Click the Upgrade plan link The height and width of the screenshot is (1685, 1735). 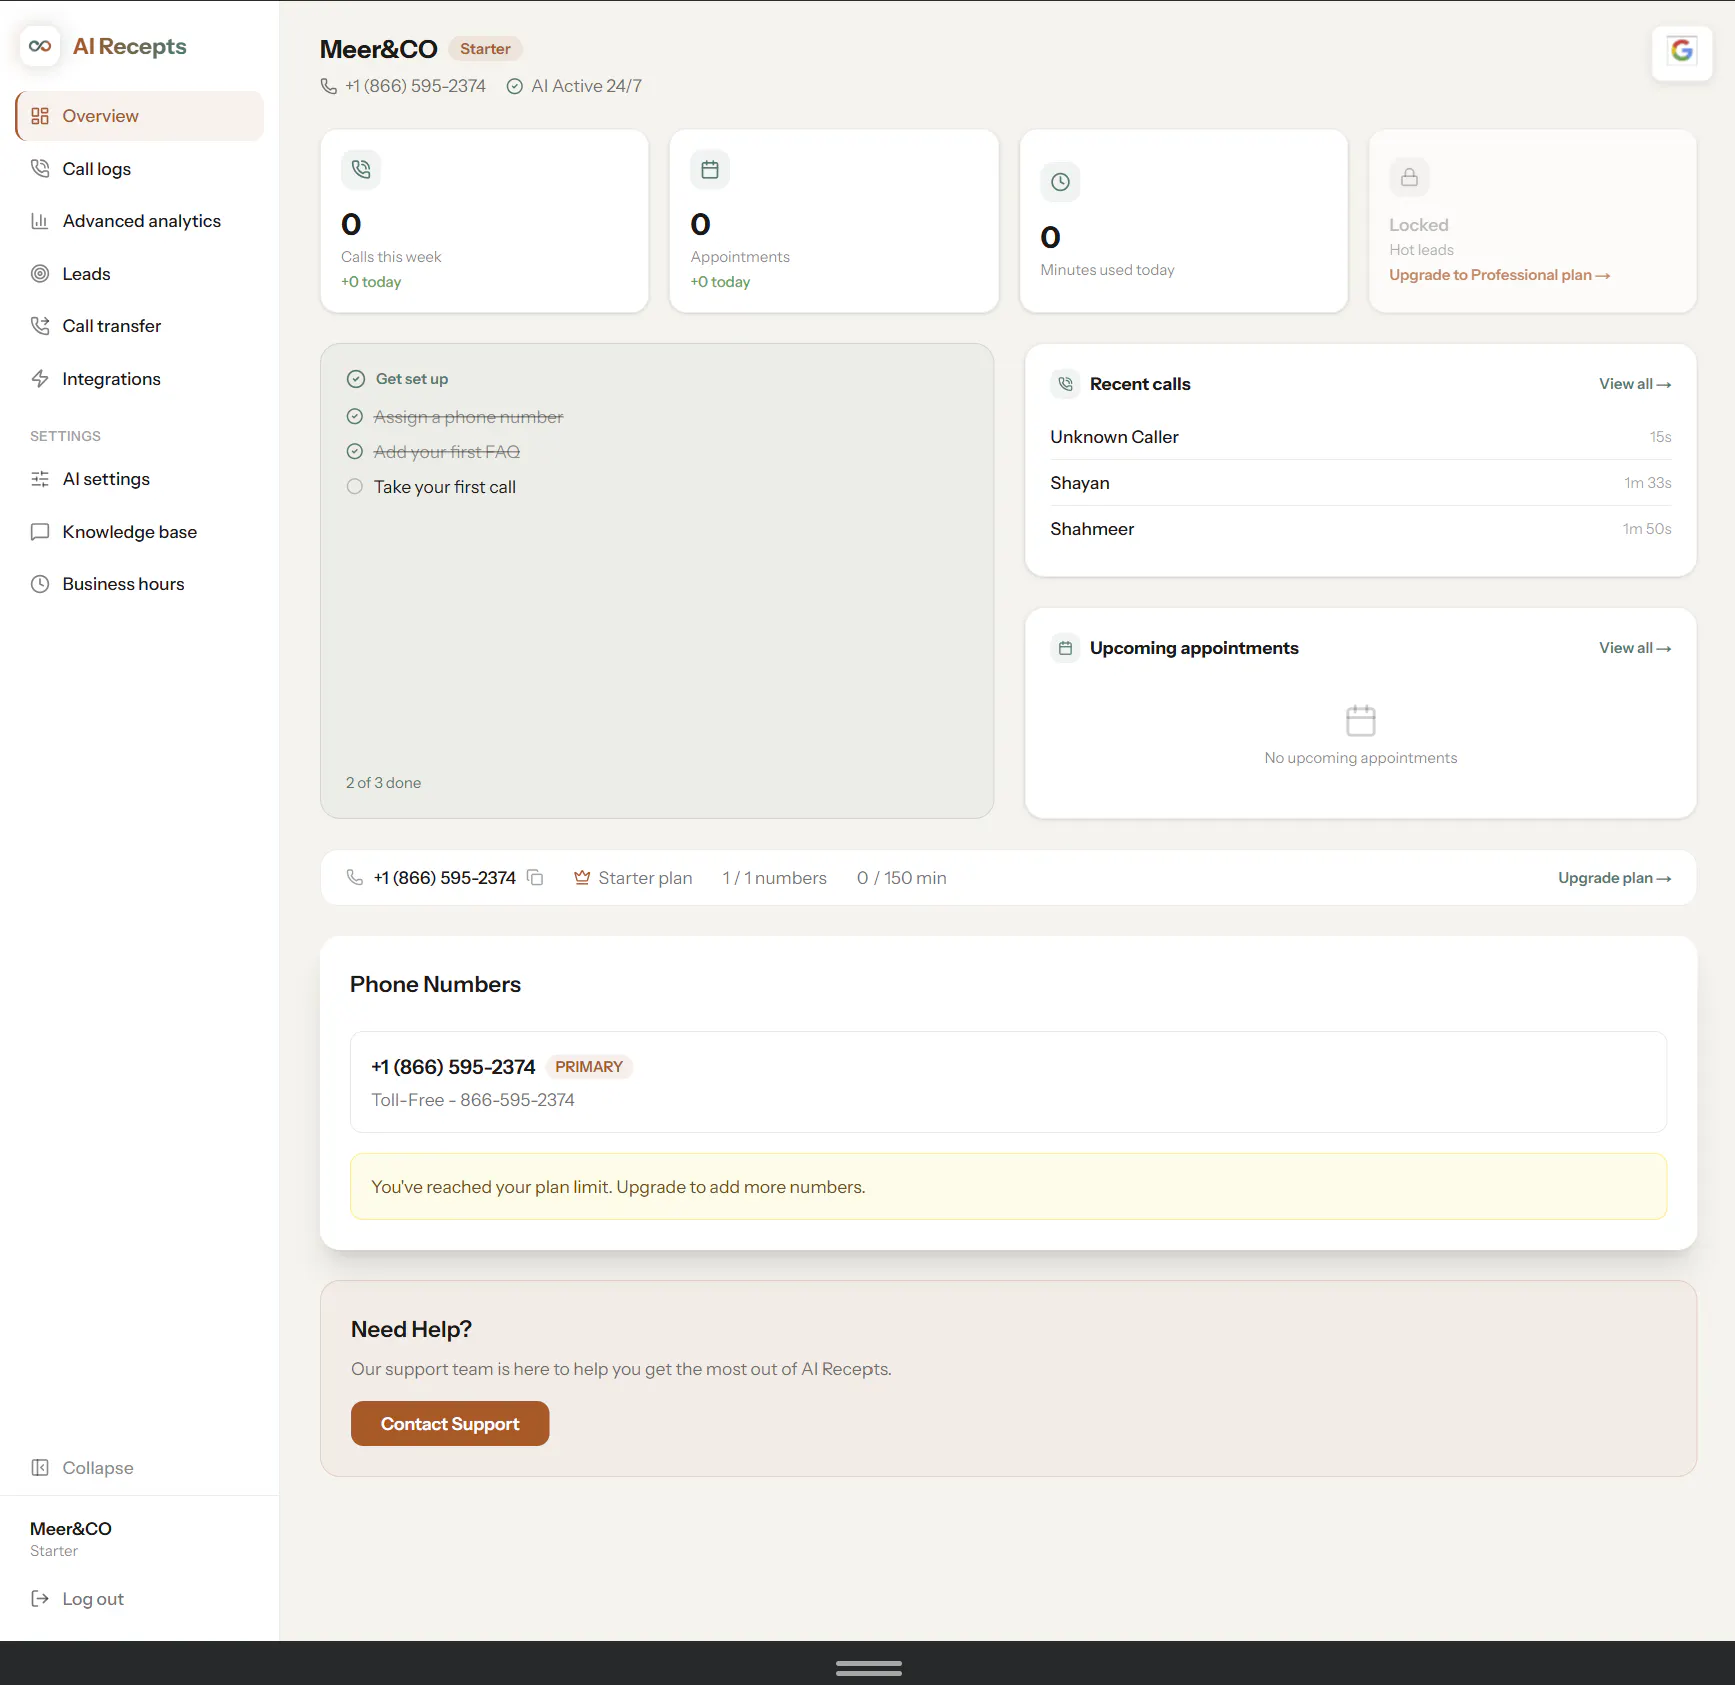1615,878
